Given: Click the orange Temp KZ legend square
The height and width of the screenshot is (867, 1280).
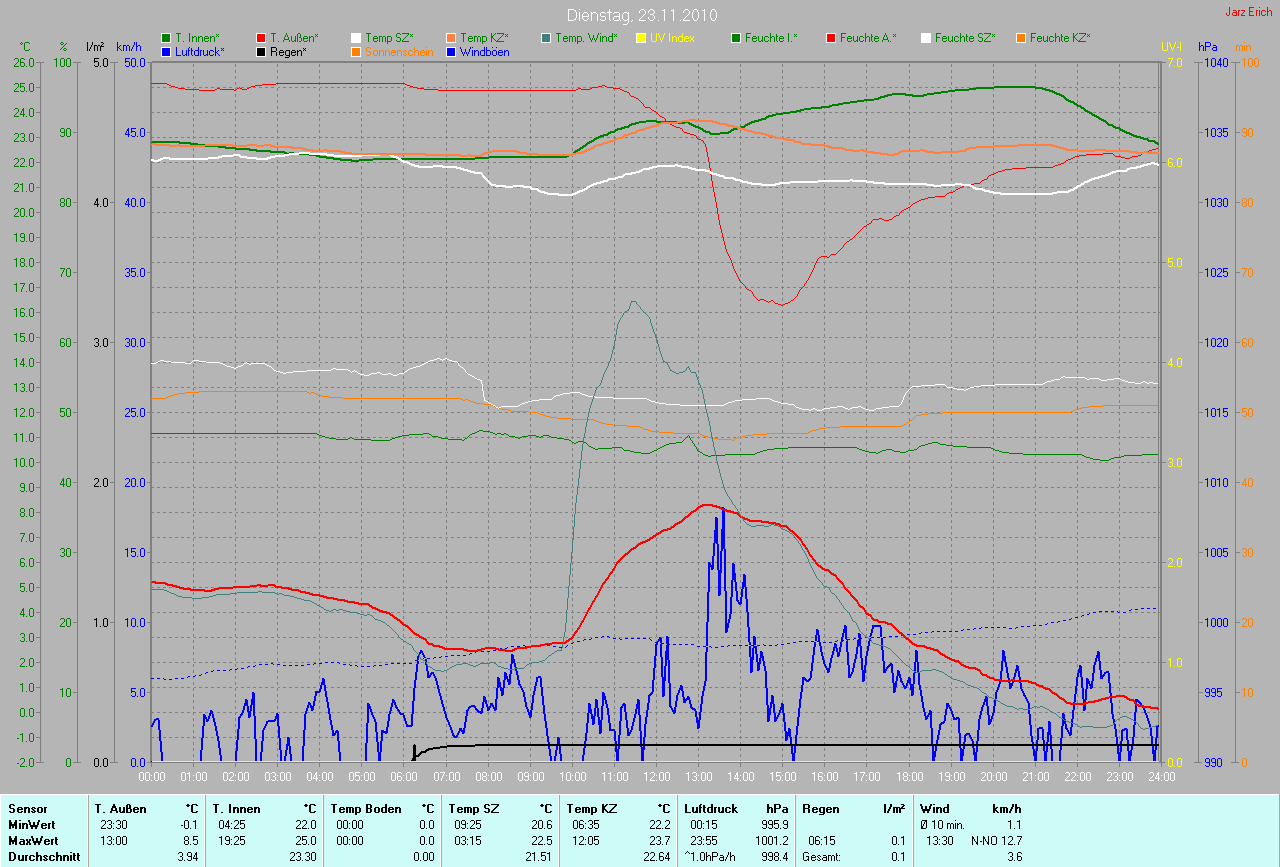Looking at the screenshot, I should click(451, 38).
